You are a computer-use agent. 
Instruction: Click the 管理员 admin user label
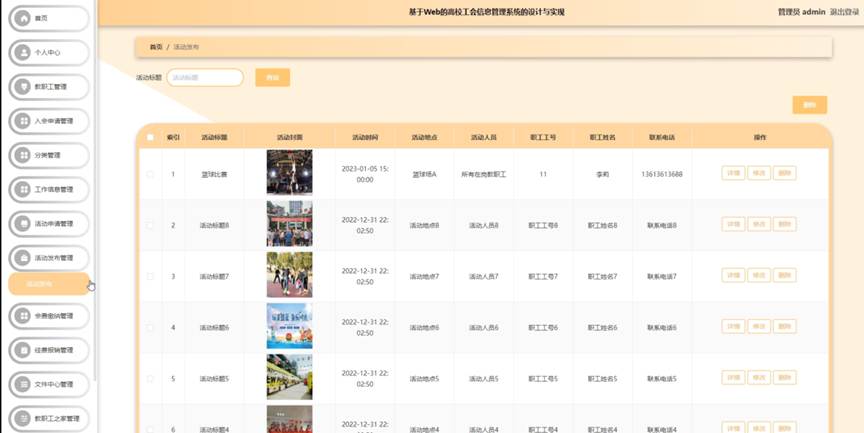[x=801, y=12]
